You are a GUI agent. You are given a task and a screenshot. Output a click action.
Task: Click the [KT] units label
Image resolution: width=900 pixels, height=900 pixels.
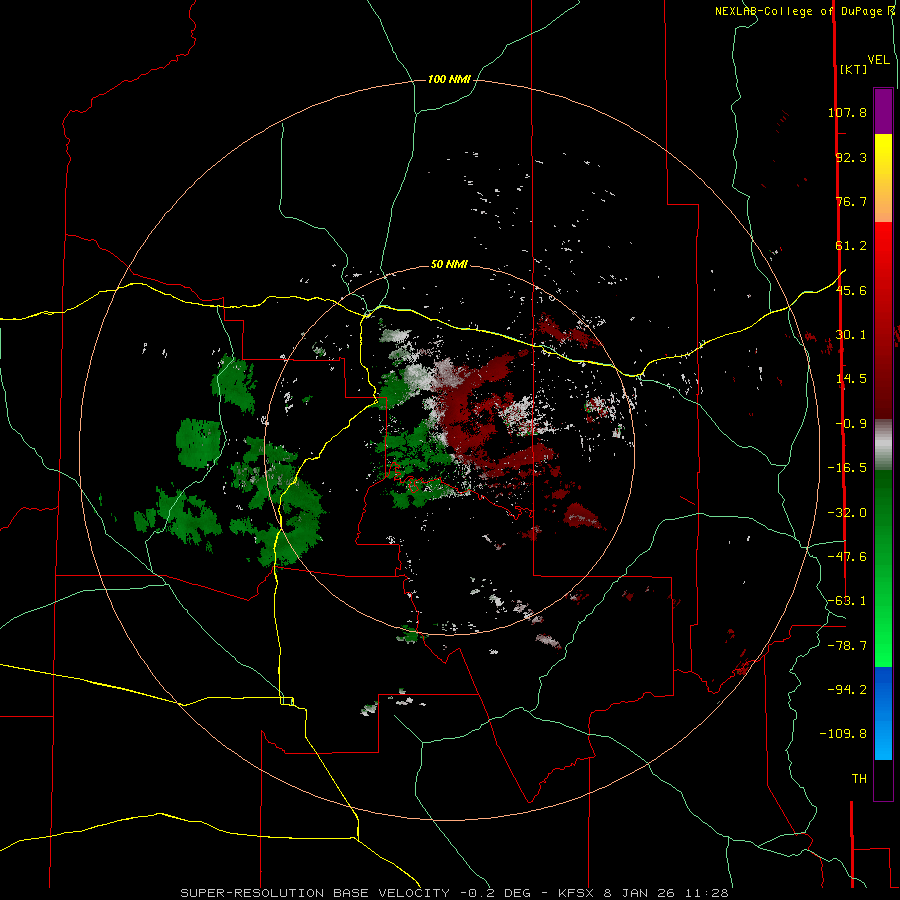coord(853,69)
